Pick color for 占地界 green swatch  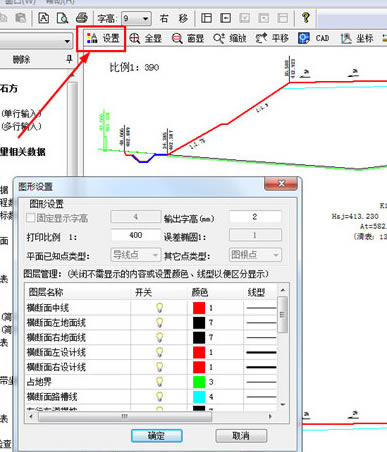199,382
